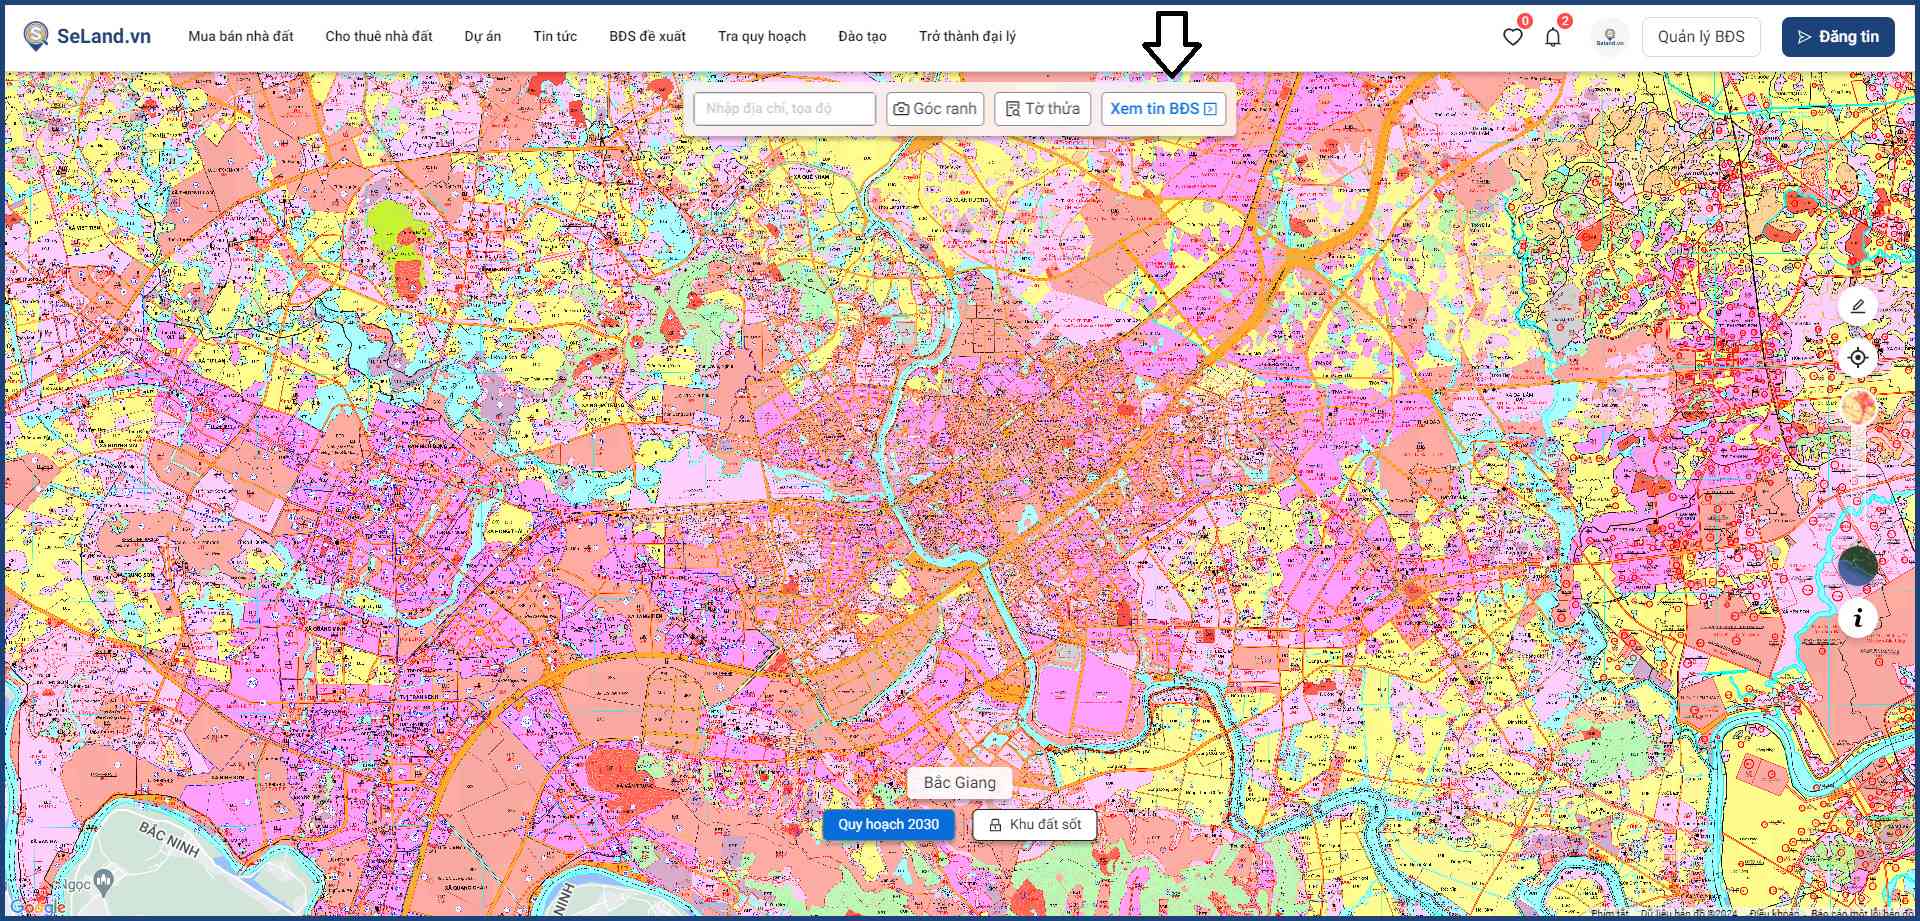Click the locate-me crosshair icon

(x=1857, y=357)
